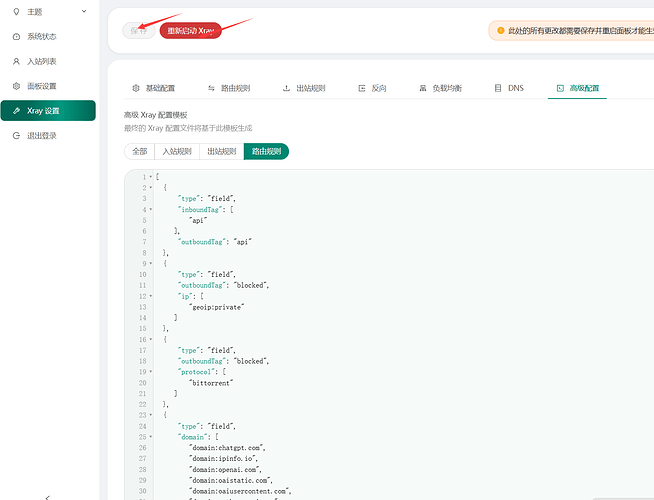Viewport: 654px width, 500px height.
Task: Select 出站规则 template filter option
Action: tap(221, 151)
